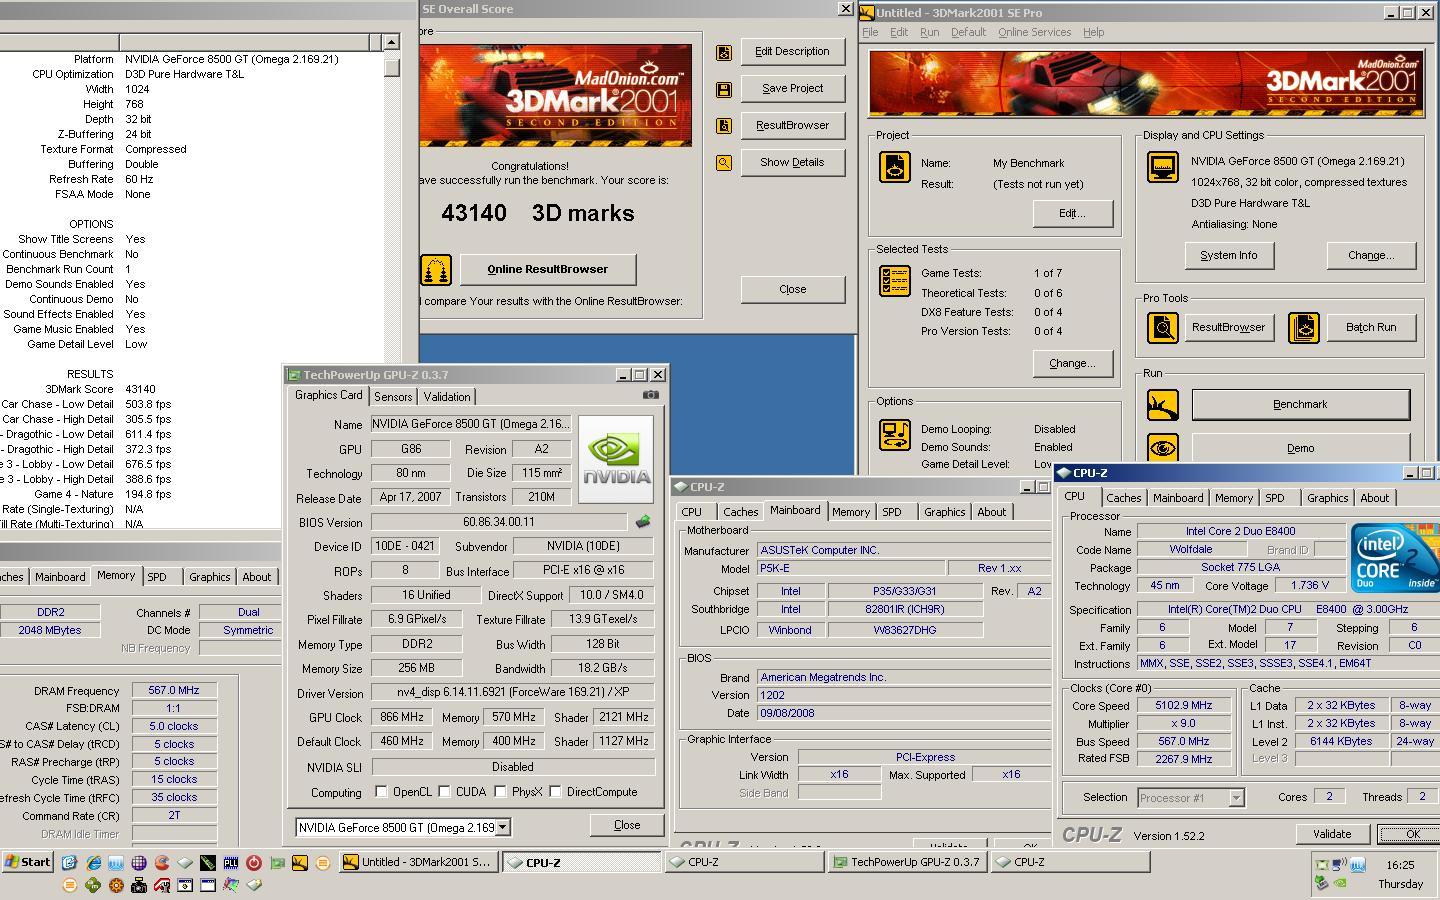Image resolution: width=1440 pixels, height=900 pixels.
Task: Open the Online Services menu
Action: click(x=1034, y=32)
